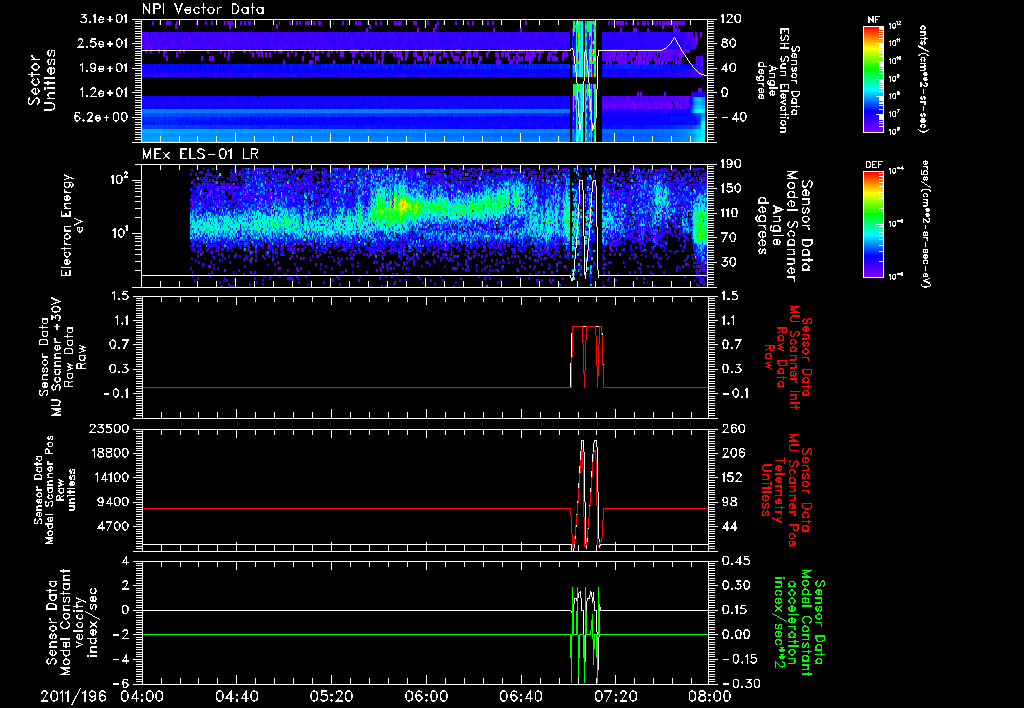Click the 0.45 acceleration tick value

[x=734, y=561]
